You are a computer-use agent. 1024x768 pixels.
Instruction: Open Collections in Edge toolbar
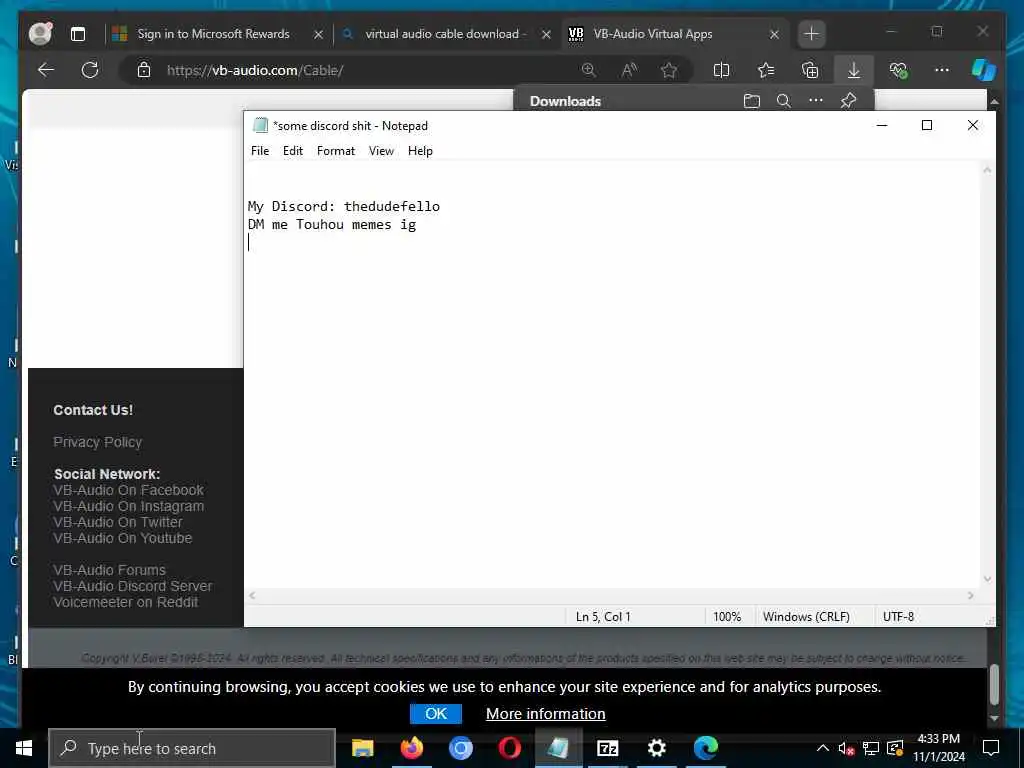[x=810, y=70]
